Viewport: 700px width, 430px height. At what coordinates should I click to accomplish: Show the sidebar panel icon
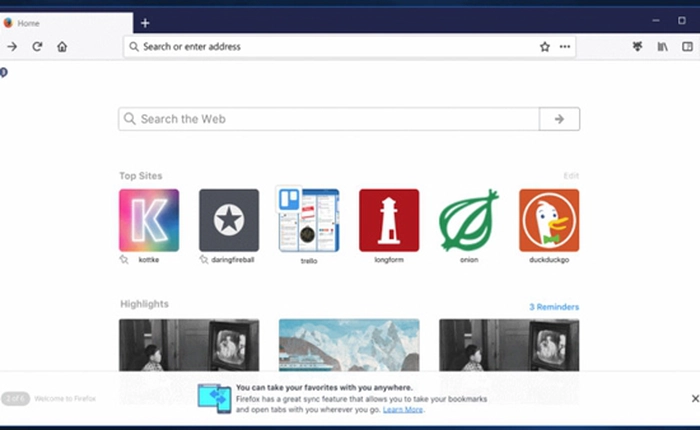pos(688,46)
